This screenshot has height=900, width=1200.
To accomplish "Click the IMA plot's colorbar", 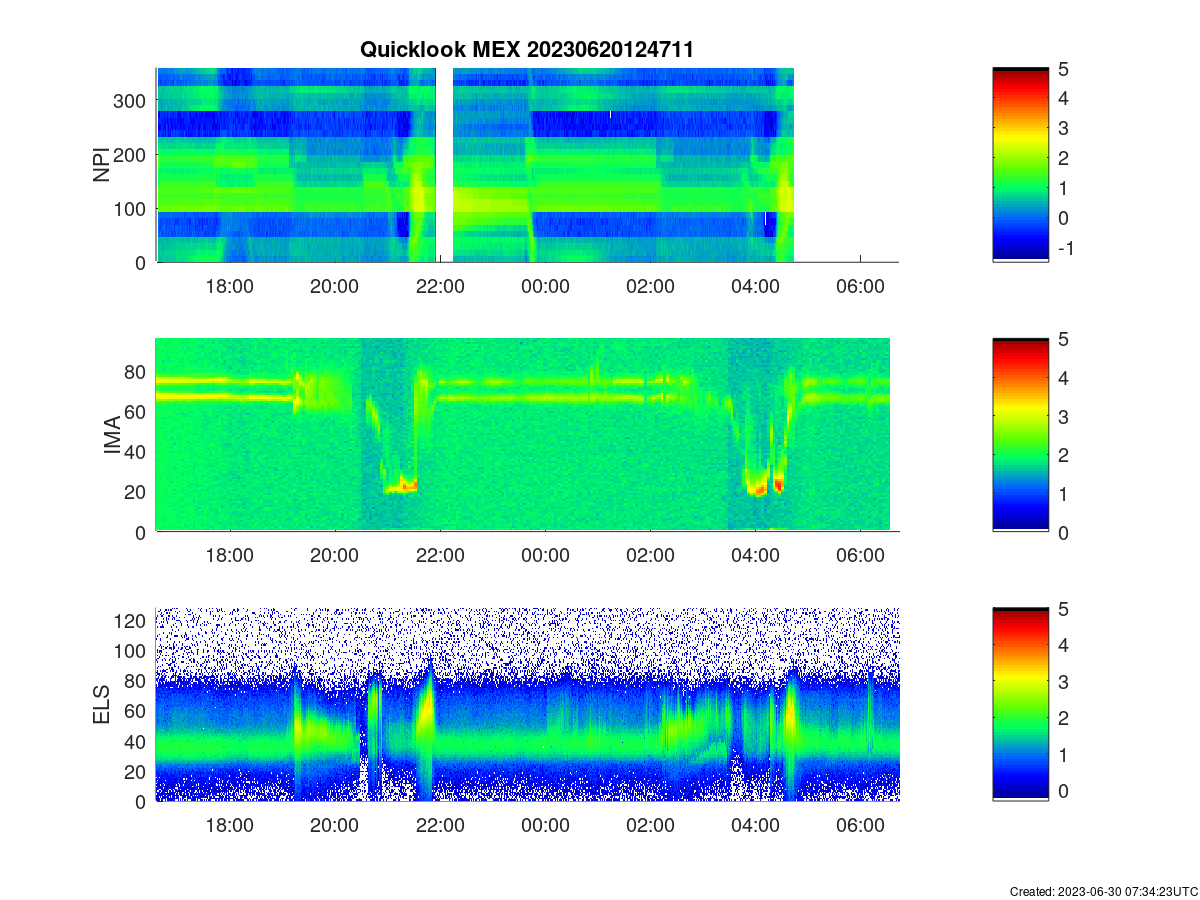I will point(1020,435).
